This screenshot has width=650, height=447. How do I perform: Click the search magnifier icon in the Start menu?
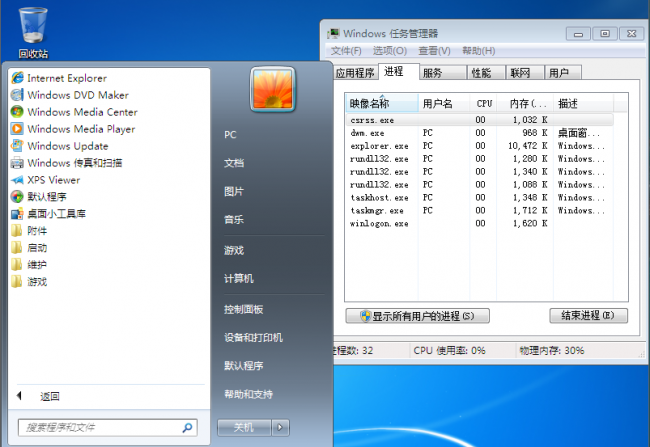[187, 428]
